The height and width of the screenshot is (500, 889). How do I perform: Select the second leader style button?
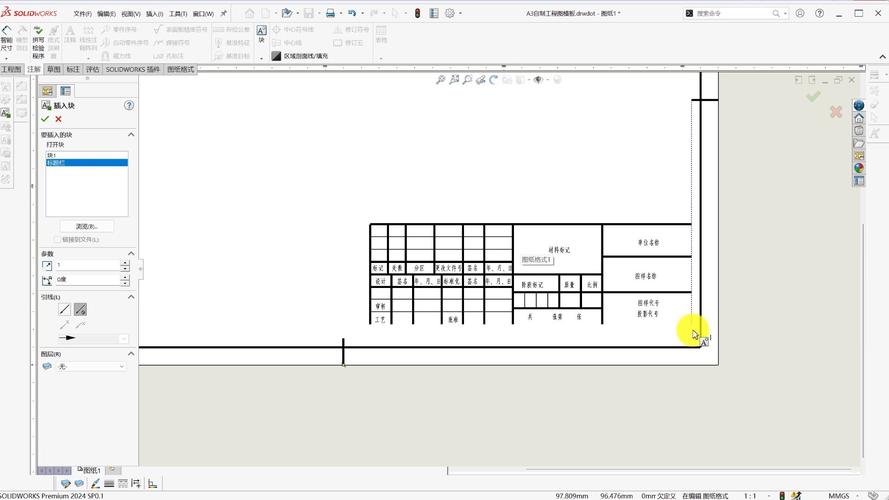tap(80, 310)
